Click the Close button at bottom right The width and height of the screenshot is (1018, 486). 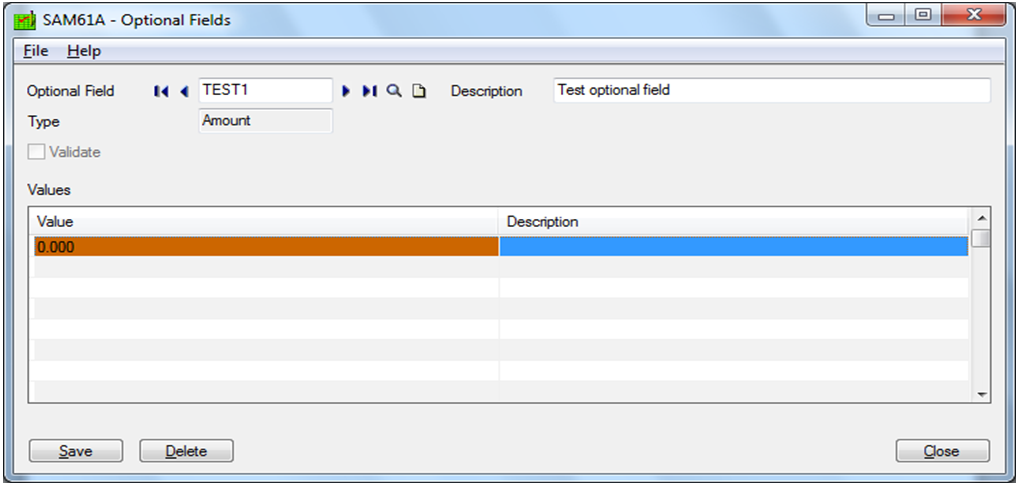coord(943,451)
